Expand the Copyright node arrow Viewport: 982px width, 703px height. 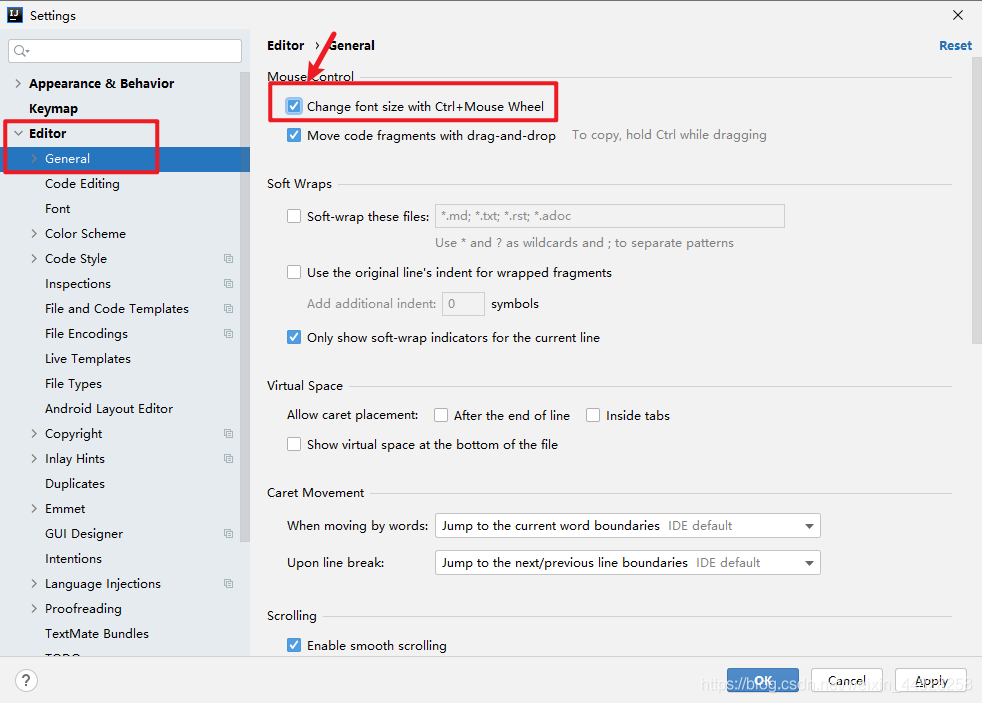[x=34, y=433]
